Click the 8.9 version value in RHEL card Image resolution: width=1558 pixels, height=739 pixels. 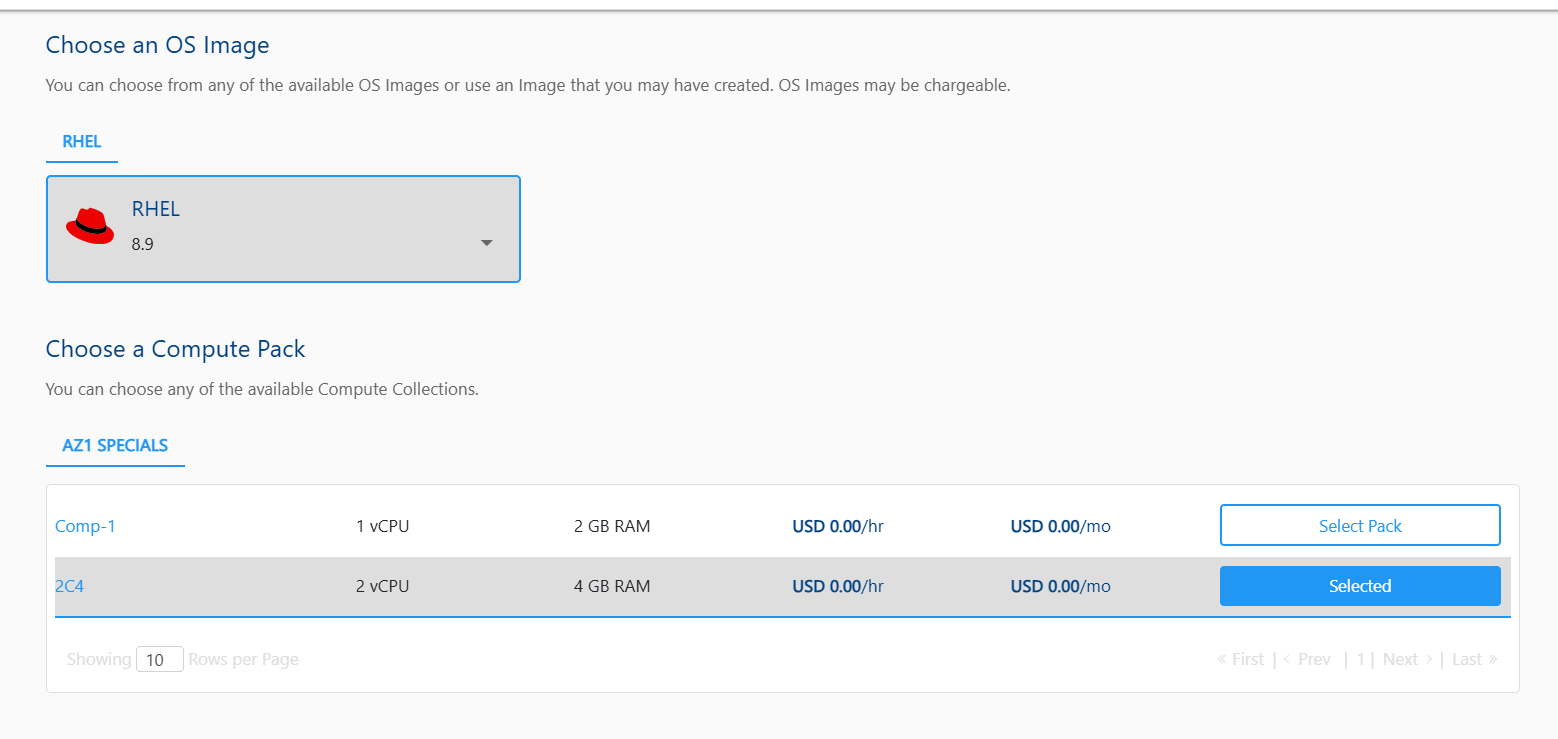coord(143,244)
